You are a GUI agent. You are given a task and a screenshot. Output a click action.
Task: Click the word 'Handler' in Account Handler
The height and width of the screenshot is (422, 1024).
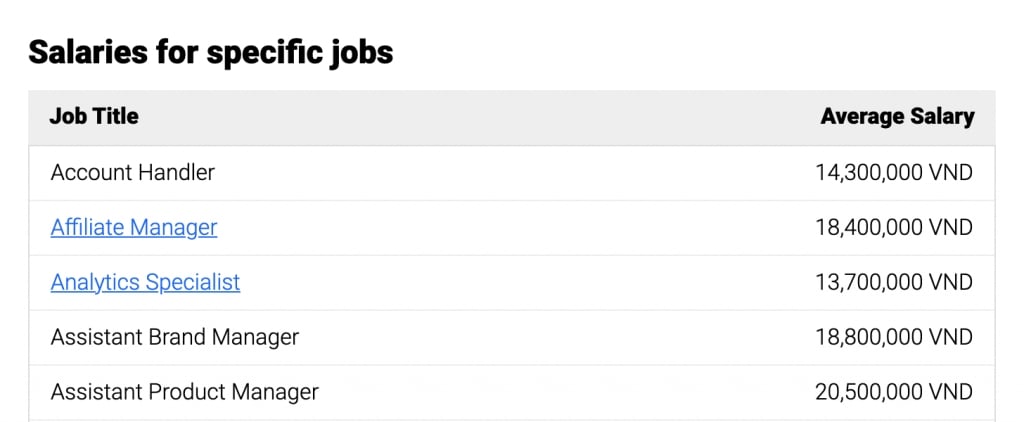click(x=175, y=173)
